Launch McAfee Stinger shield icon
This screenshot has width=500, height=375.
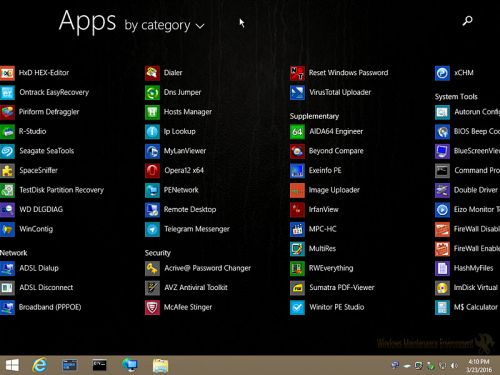point(152,307)
